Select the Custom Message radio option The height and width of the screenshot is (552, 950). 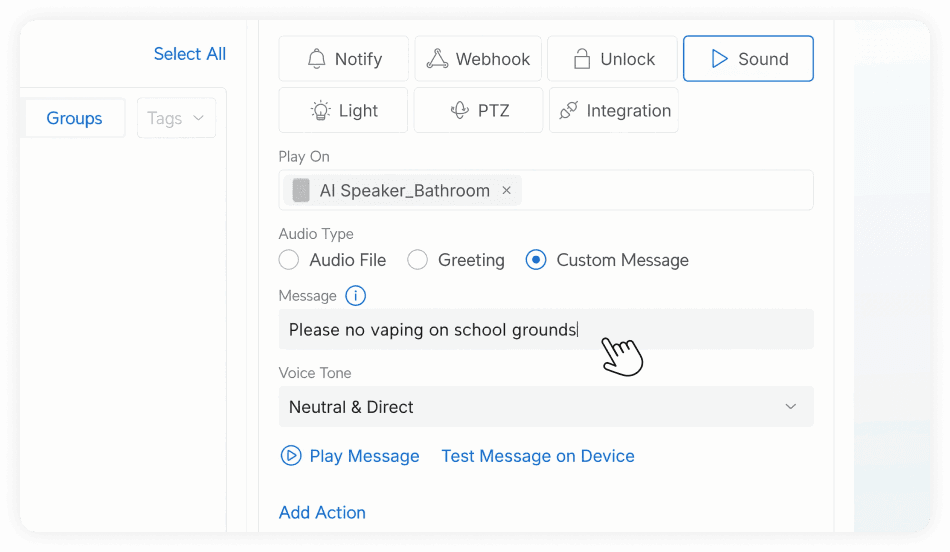point(536,260)
